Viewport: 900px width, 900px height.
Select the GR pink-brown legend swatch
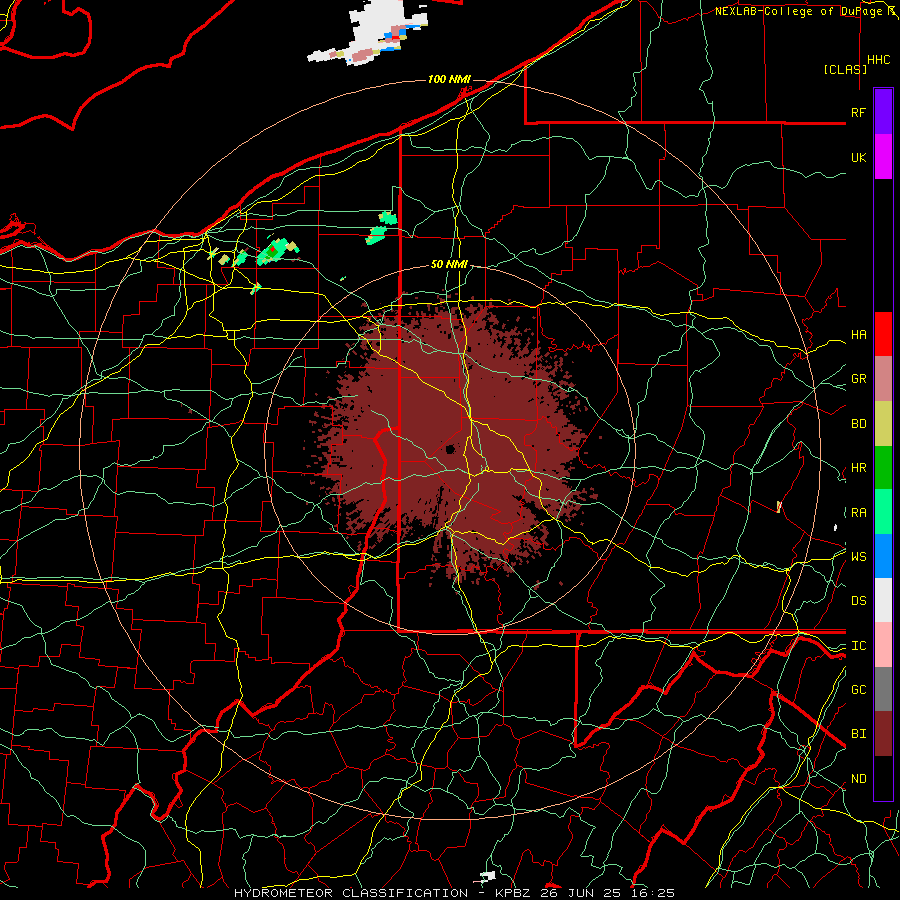tap(883, 379)
